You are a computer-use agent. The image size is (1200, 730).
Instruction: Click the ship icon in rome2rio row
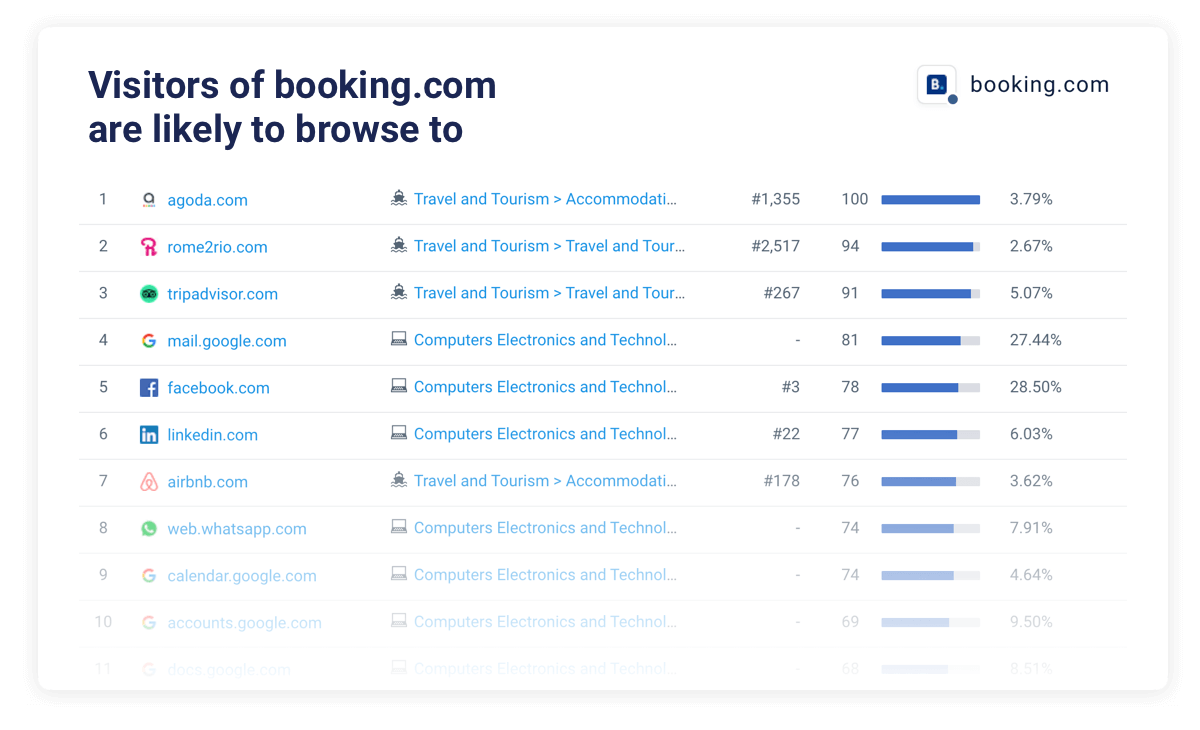(x=399, y=246)
